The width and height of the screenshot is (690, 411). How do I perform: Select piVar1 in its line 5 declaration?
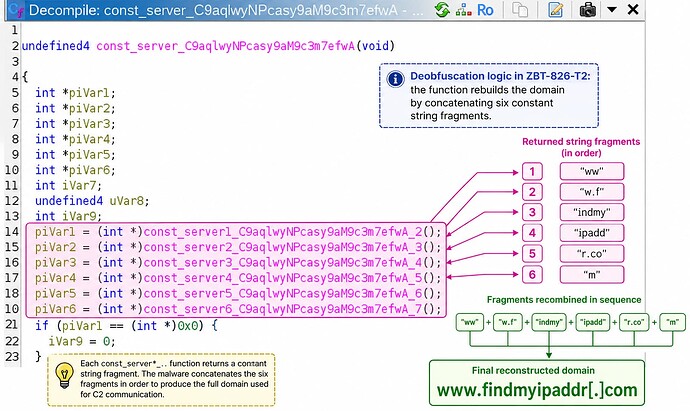[88, 93]
